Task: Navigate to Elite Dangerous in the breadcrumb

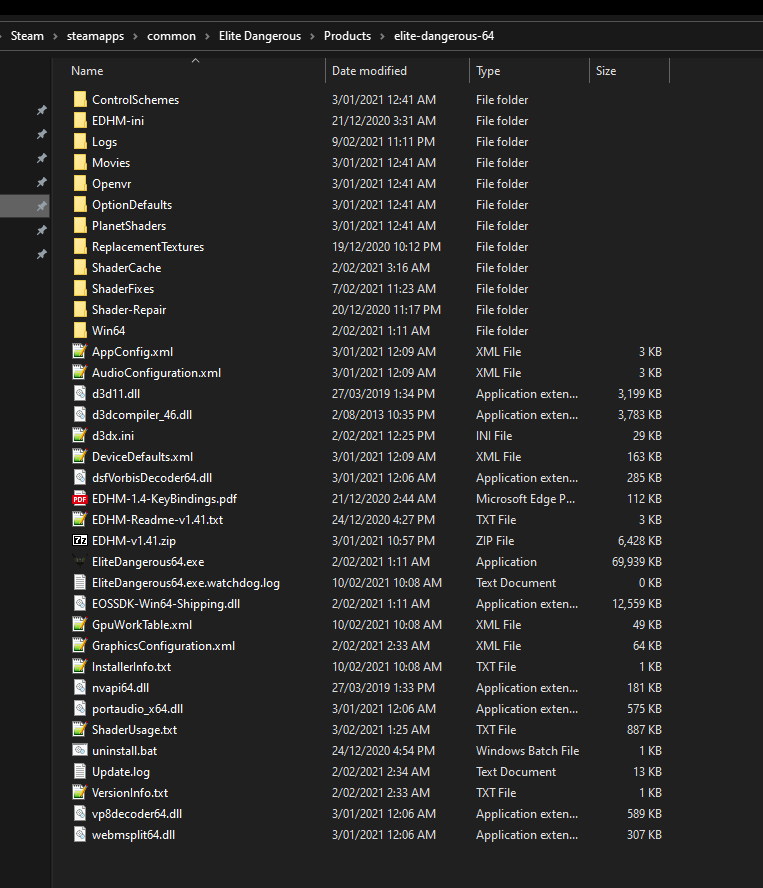Action: click(x=260, y=36)
